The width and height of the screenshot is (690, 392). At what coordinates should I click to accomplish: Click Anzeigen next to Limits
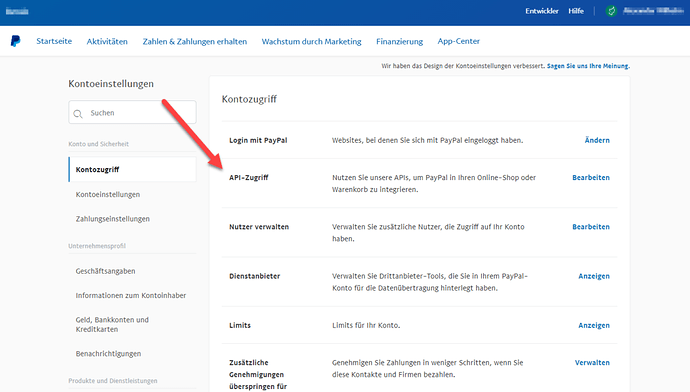[x=594, y=325]
